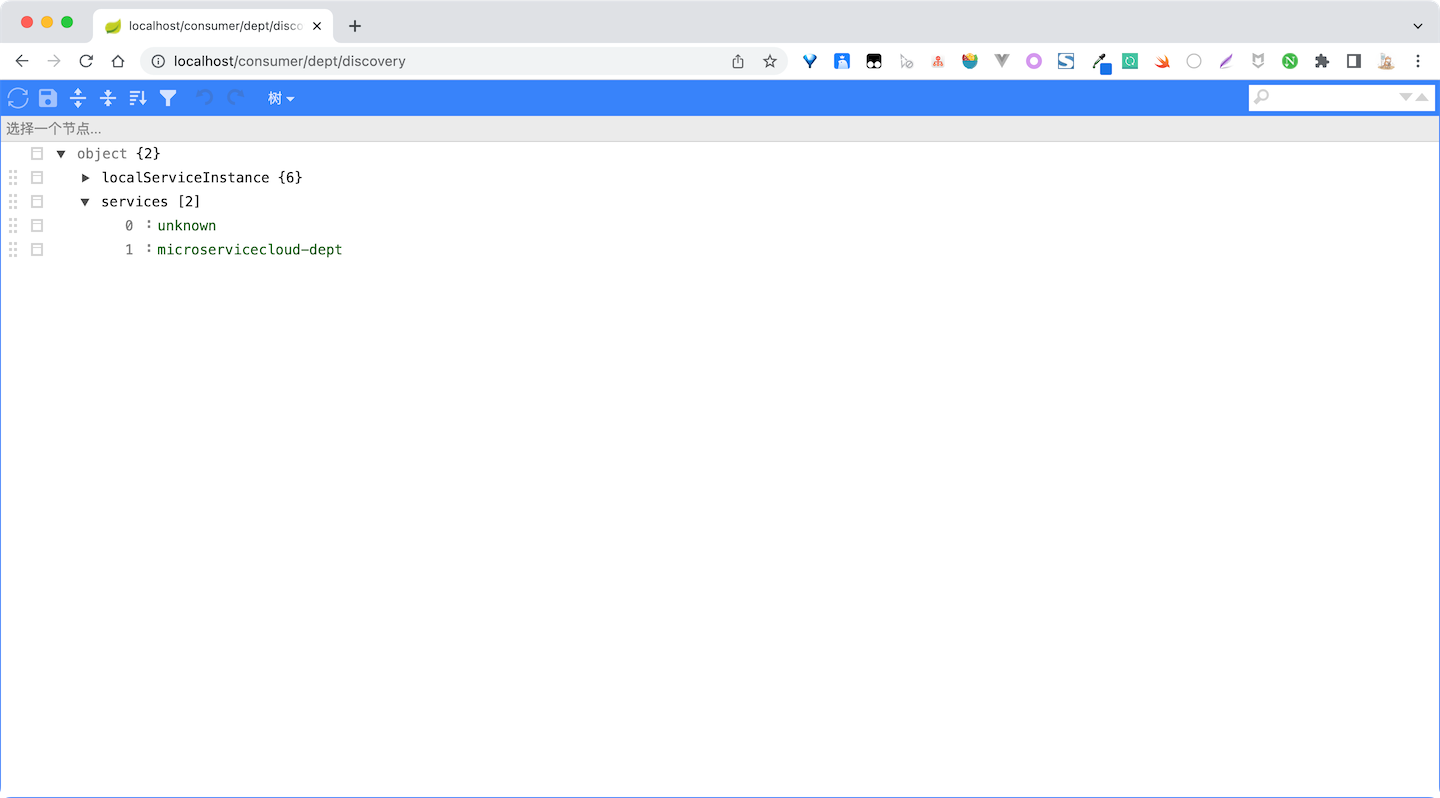Screen dimensions: 1440x798
Task: Click the share page icon in address bar
Action: 738,61
